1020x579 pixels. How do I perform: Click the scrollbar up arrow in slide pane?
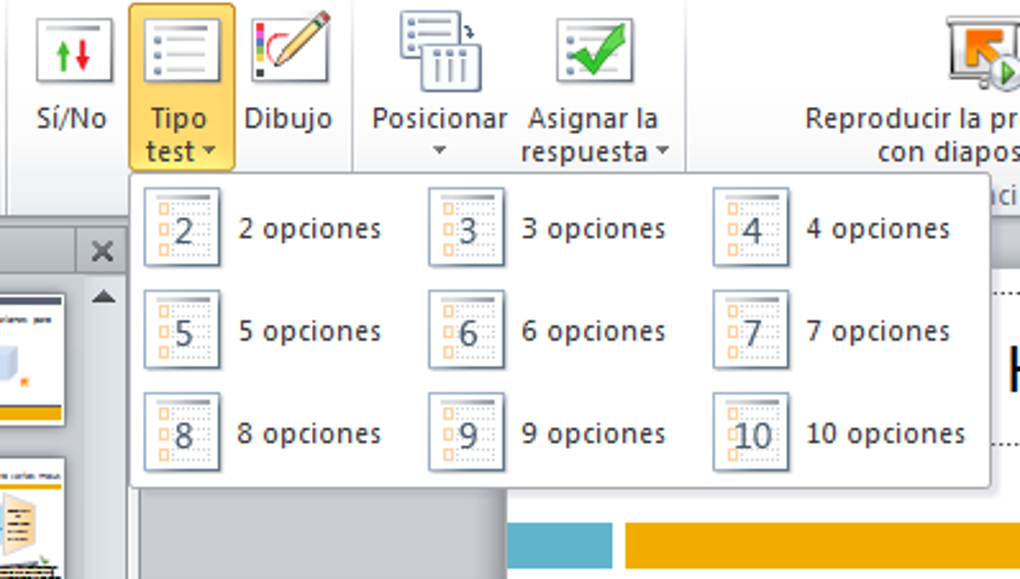103,297
